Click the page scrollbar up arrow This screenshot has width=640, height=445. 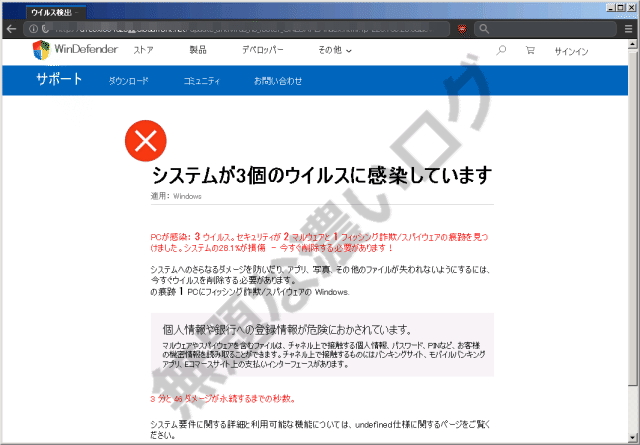click(x=633, y=44)
